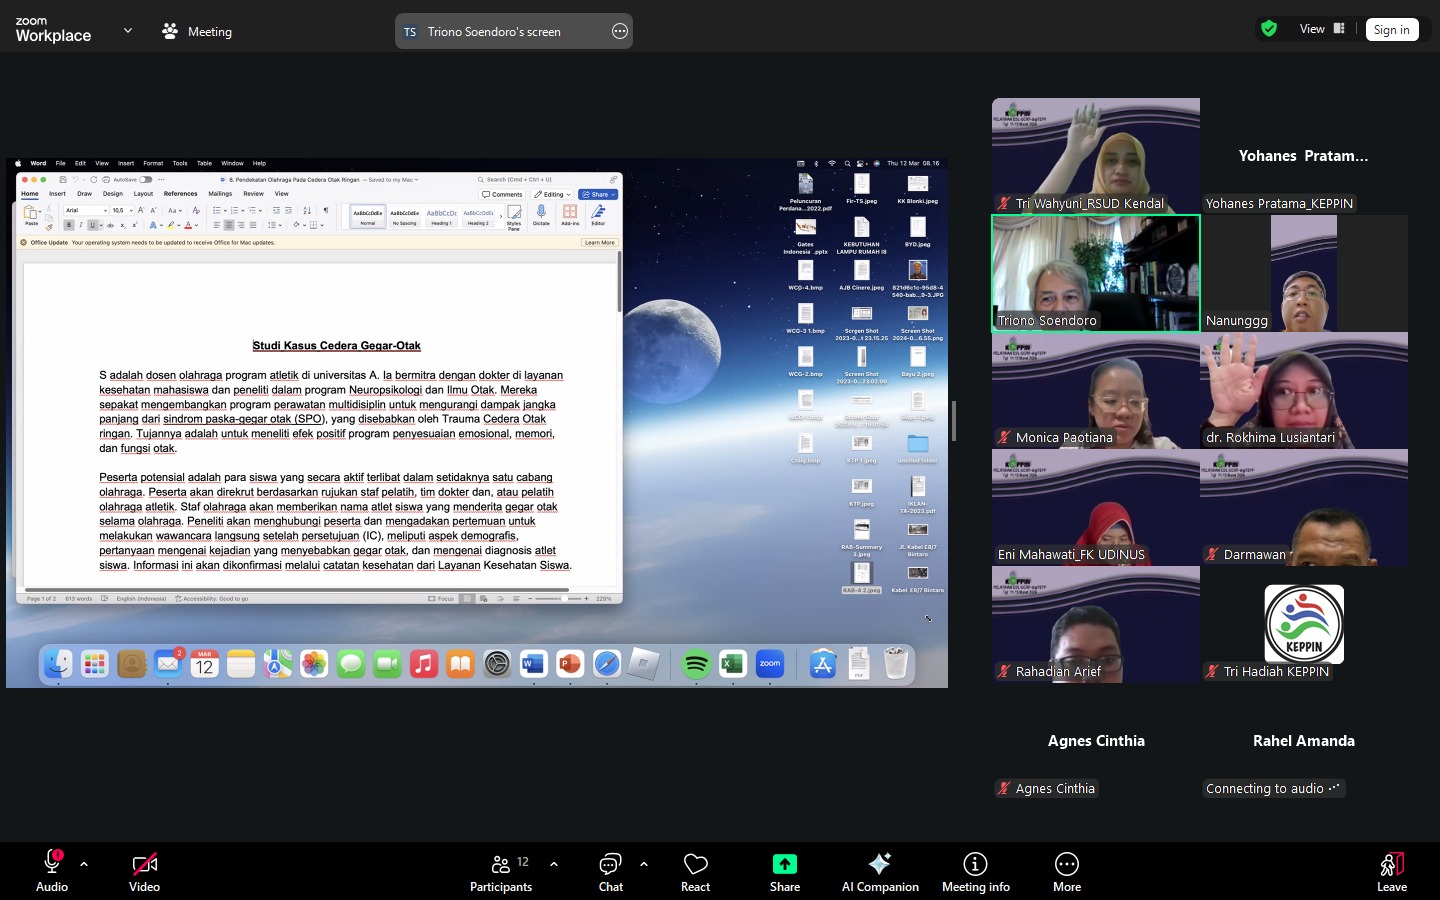Open the More options menu
The width and height of the screenshot is (1440, 900).
click(1066, 871)
